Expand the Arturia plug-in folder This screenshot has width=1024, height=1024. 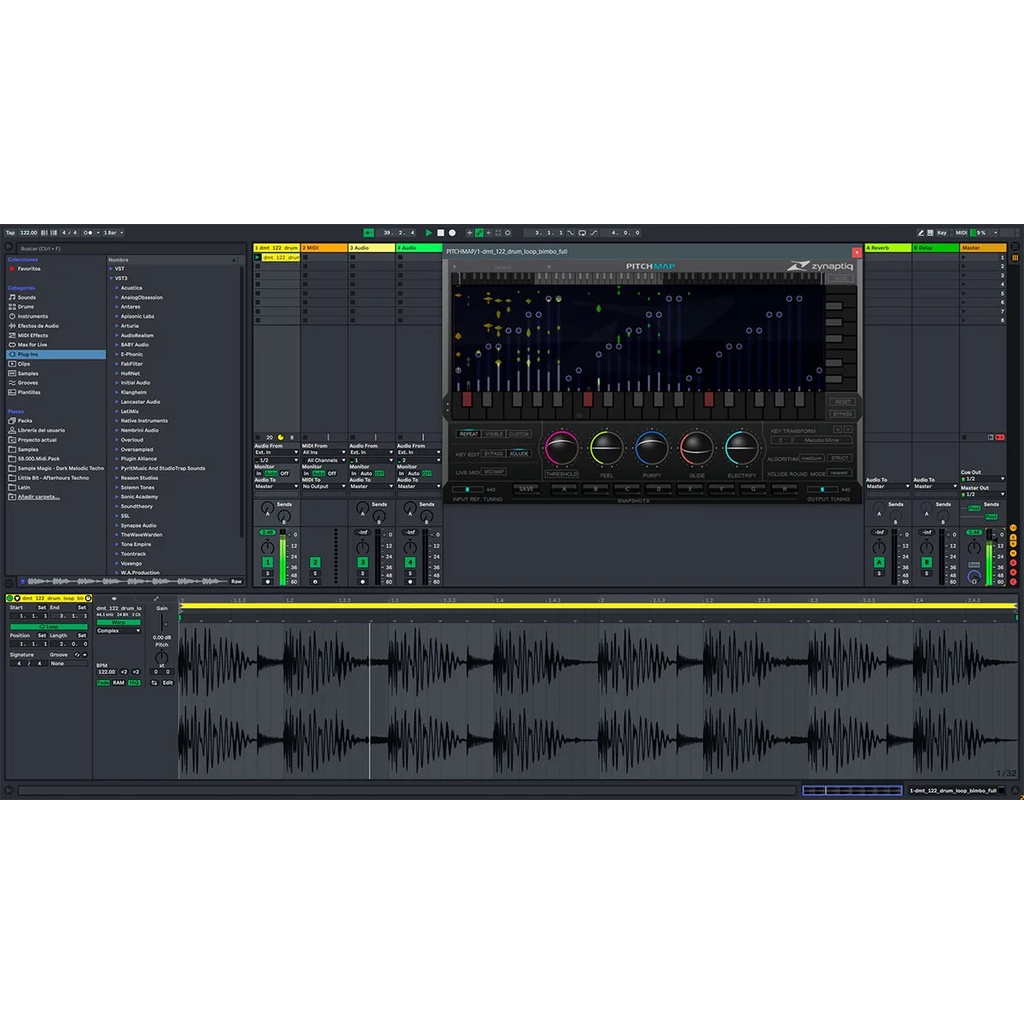(130, 326)
